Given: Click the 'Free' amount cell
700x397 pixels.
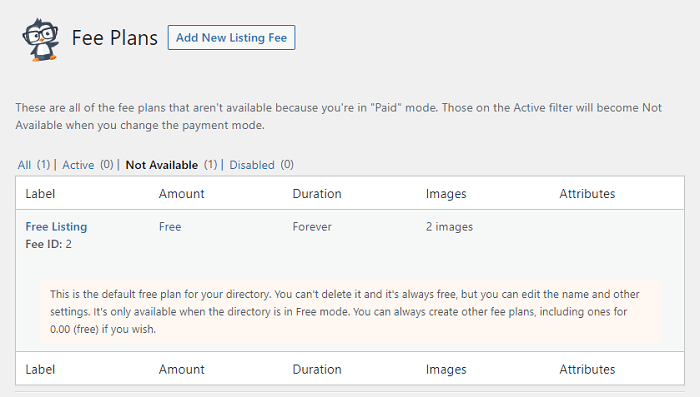Looking at the screenshot, I should pyautogui.click(x=170, y=226).
